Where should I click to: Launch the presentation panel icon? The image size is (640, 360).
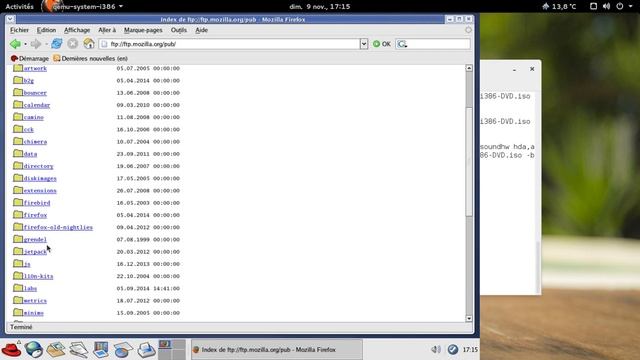(x=101, y=350)
